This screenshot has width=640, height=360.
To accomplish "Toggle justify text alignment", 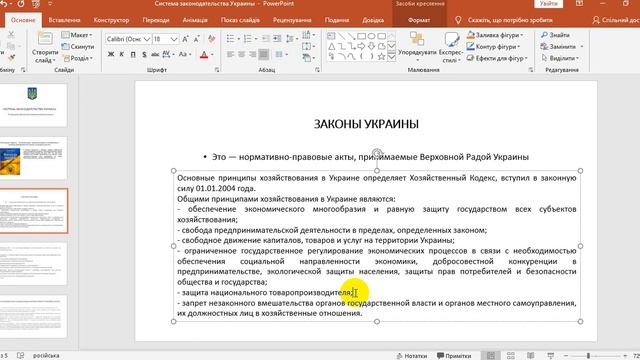I will 264,54.
